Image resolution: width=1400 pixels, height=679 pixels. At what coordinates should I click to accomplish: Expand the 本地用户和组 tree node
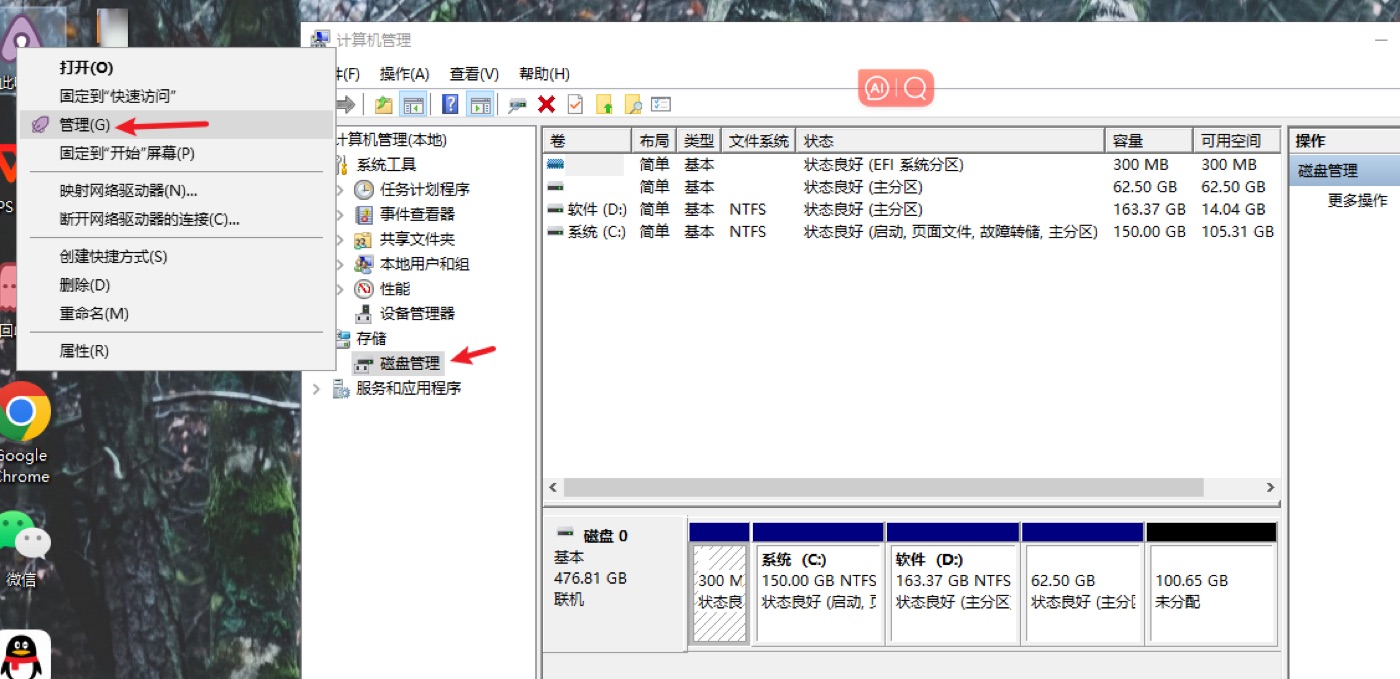click(x=339, y=264)
